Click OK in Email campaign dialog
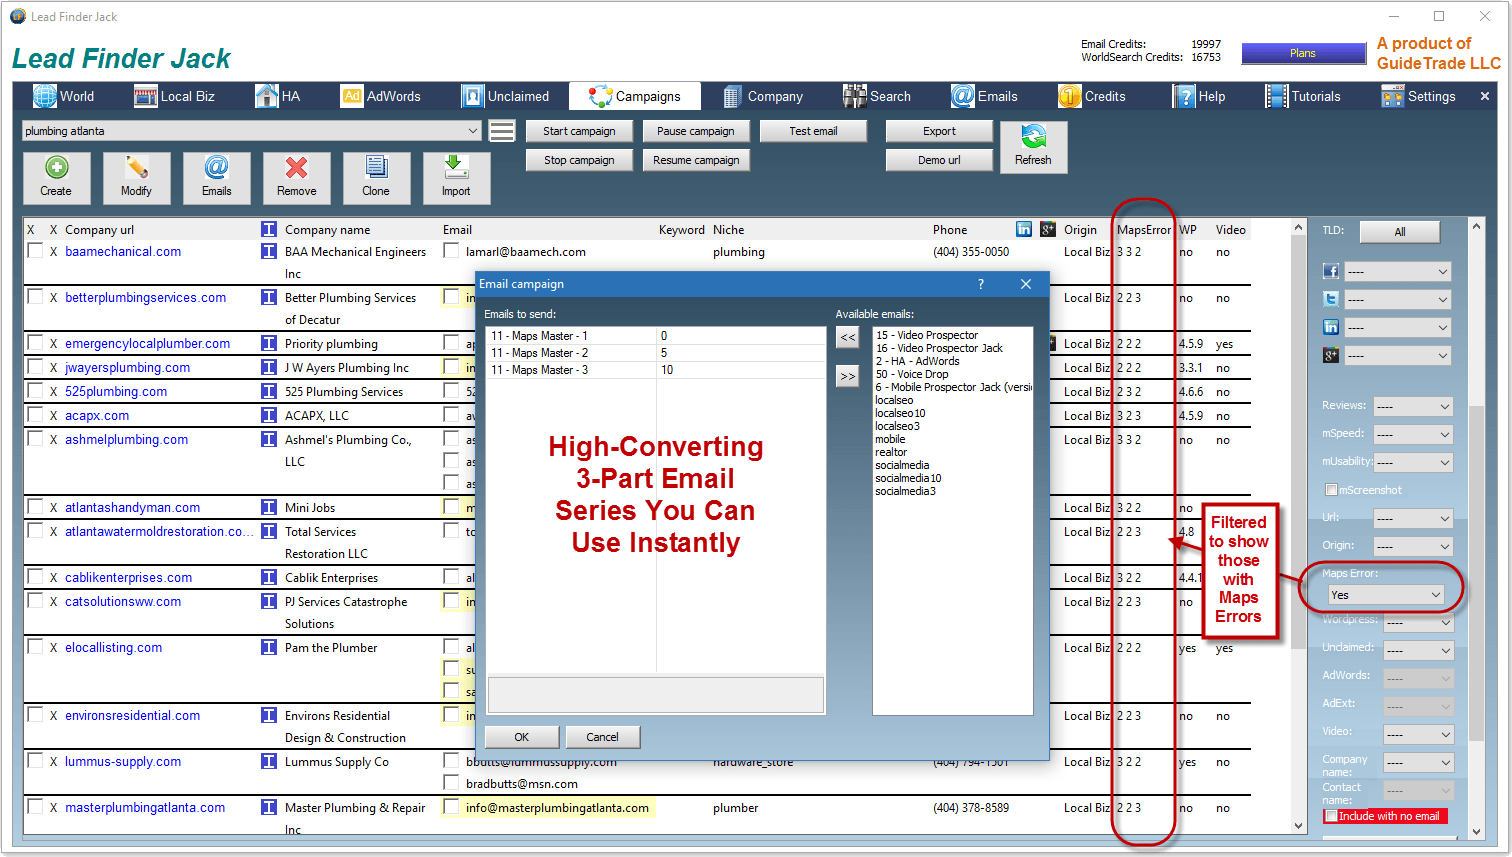The width and height of the screenshot is (1512, 857). point(521,737)
